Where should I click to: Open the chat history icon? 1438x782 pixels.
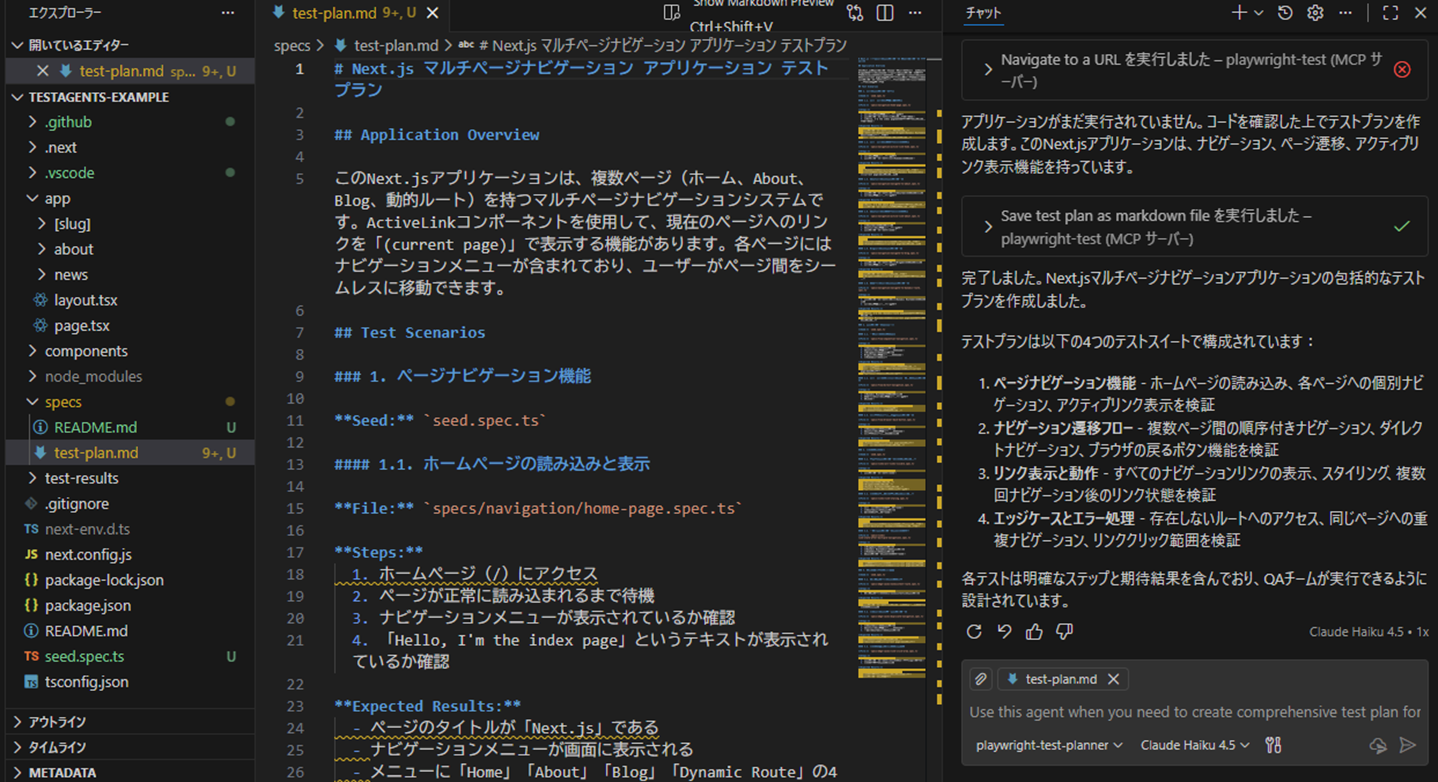[1286, 13]
